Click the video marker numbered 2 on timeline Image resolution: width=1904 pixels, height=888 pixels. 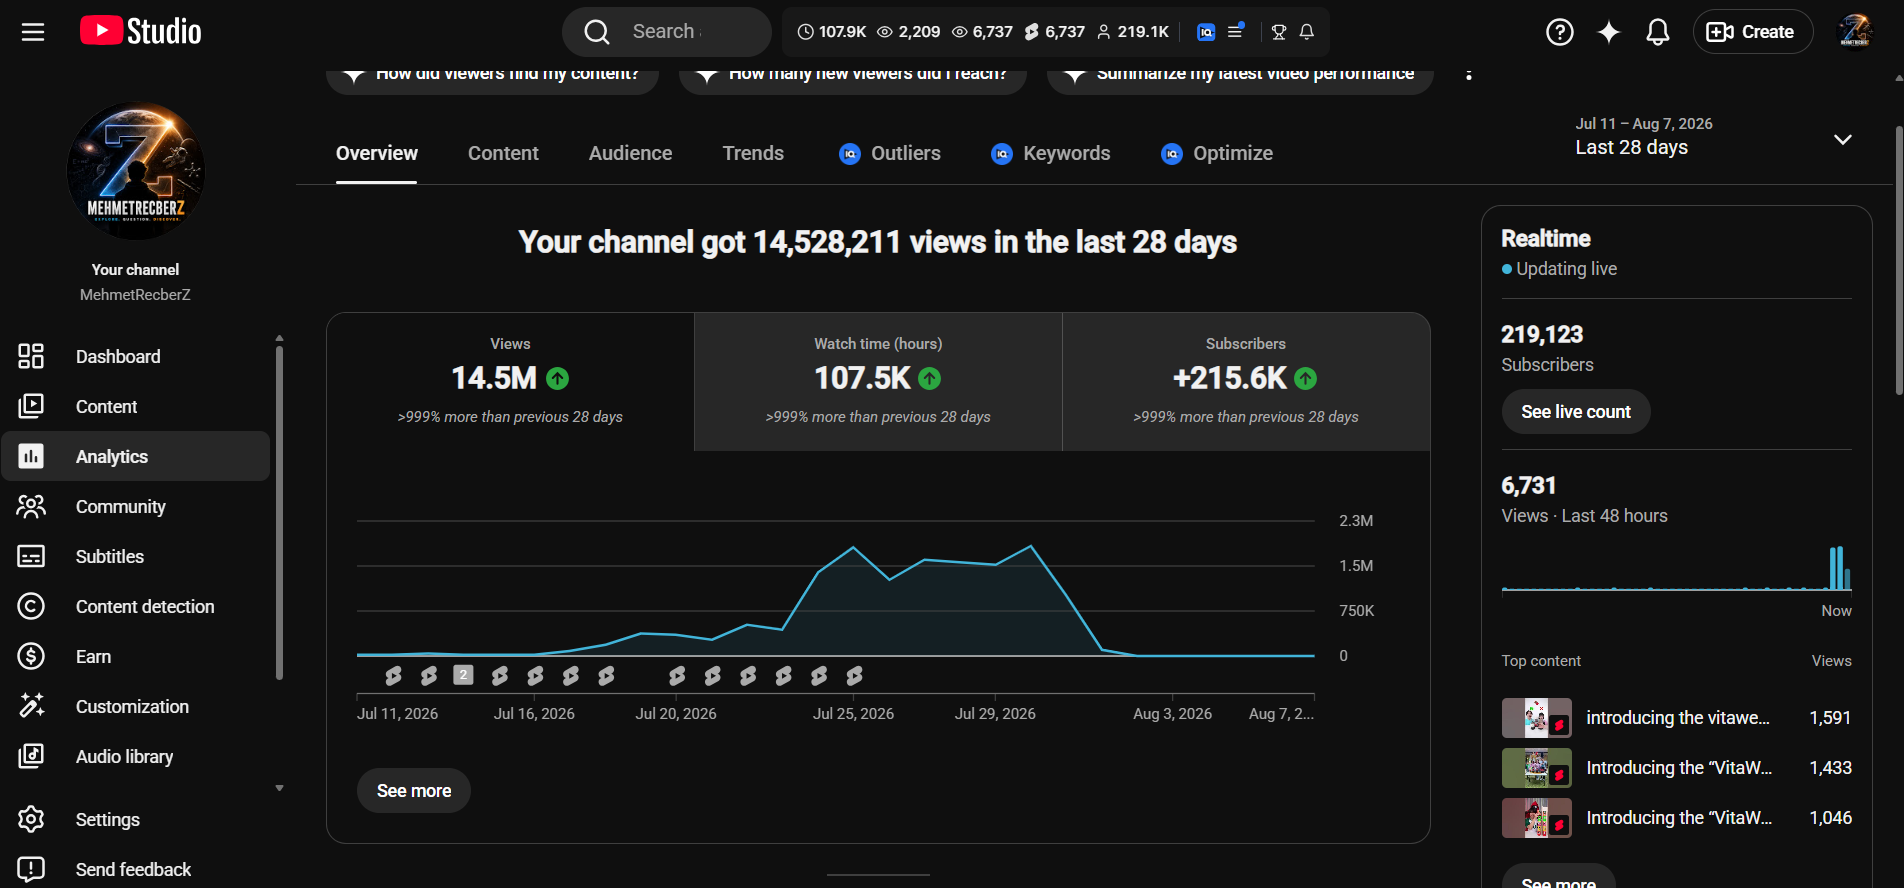[463, 675]
